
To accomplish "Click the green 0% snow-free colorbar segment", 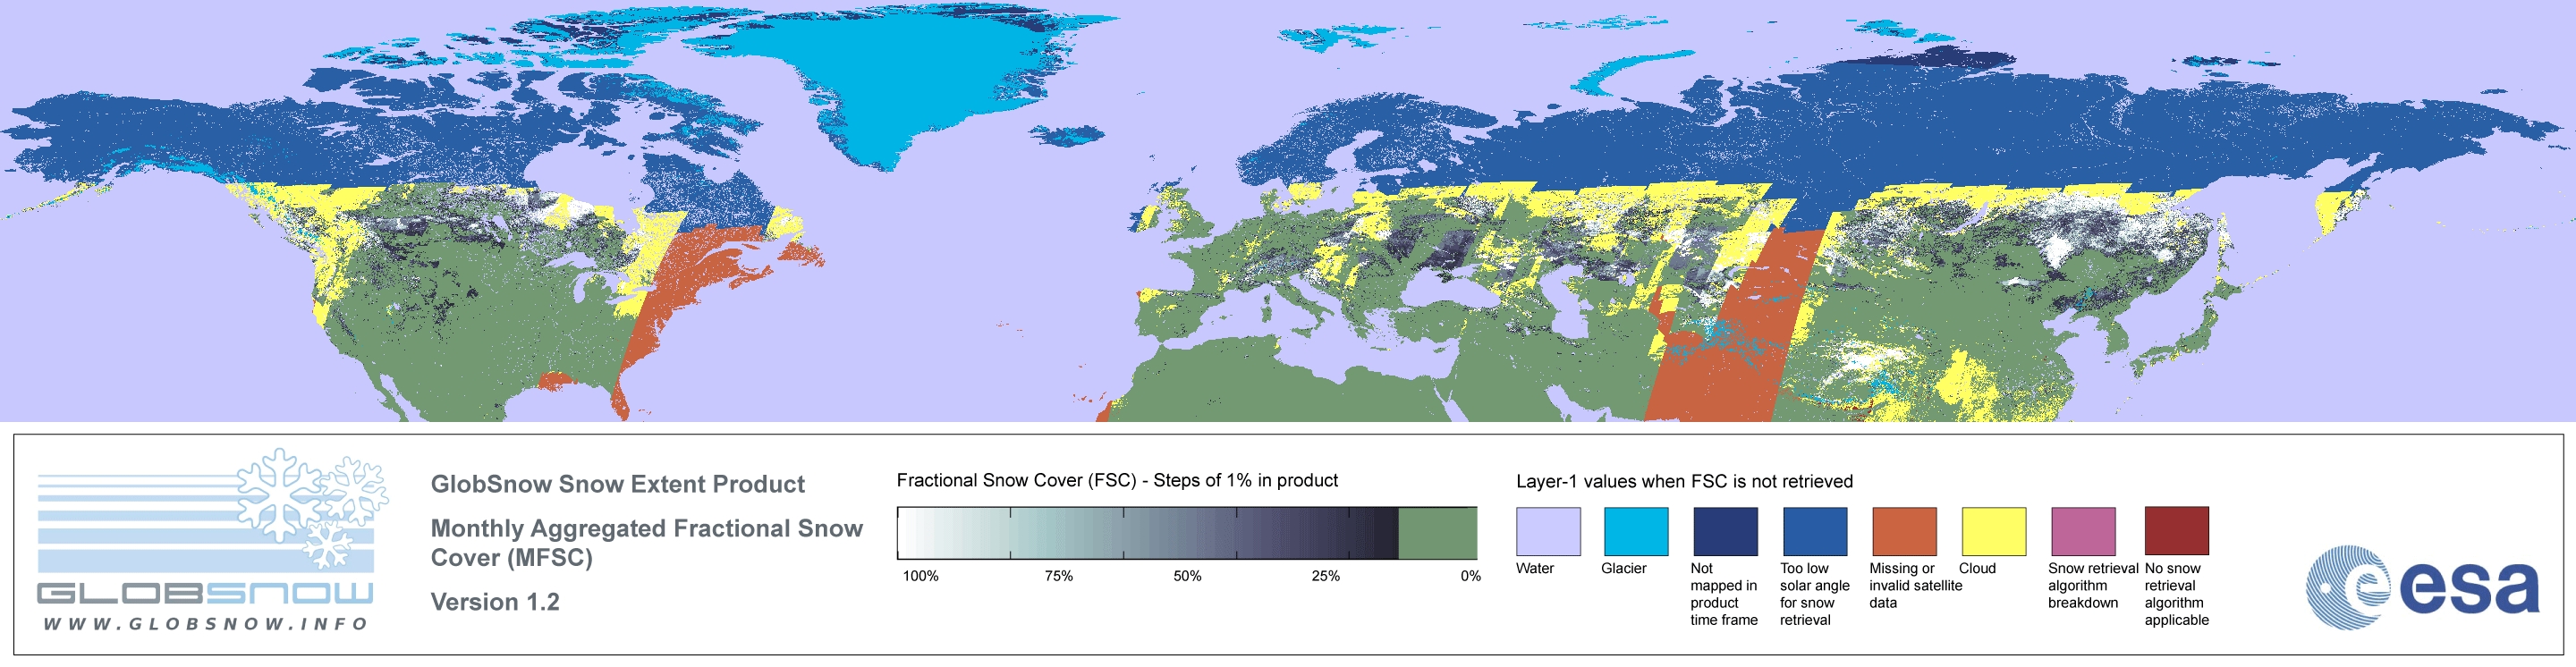I will tap(1437, 533).
